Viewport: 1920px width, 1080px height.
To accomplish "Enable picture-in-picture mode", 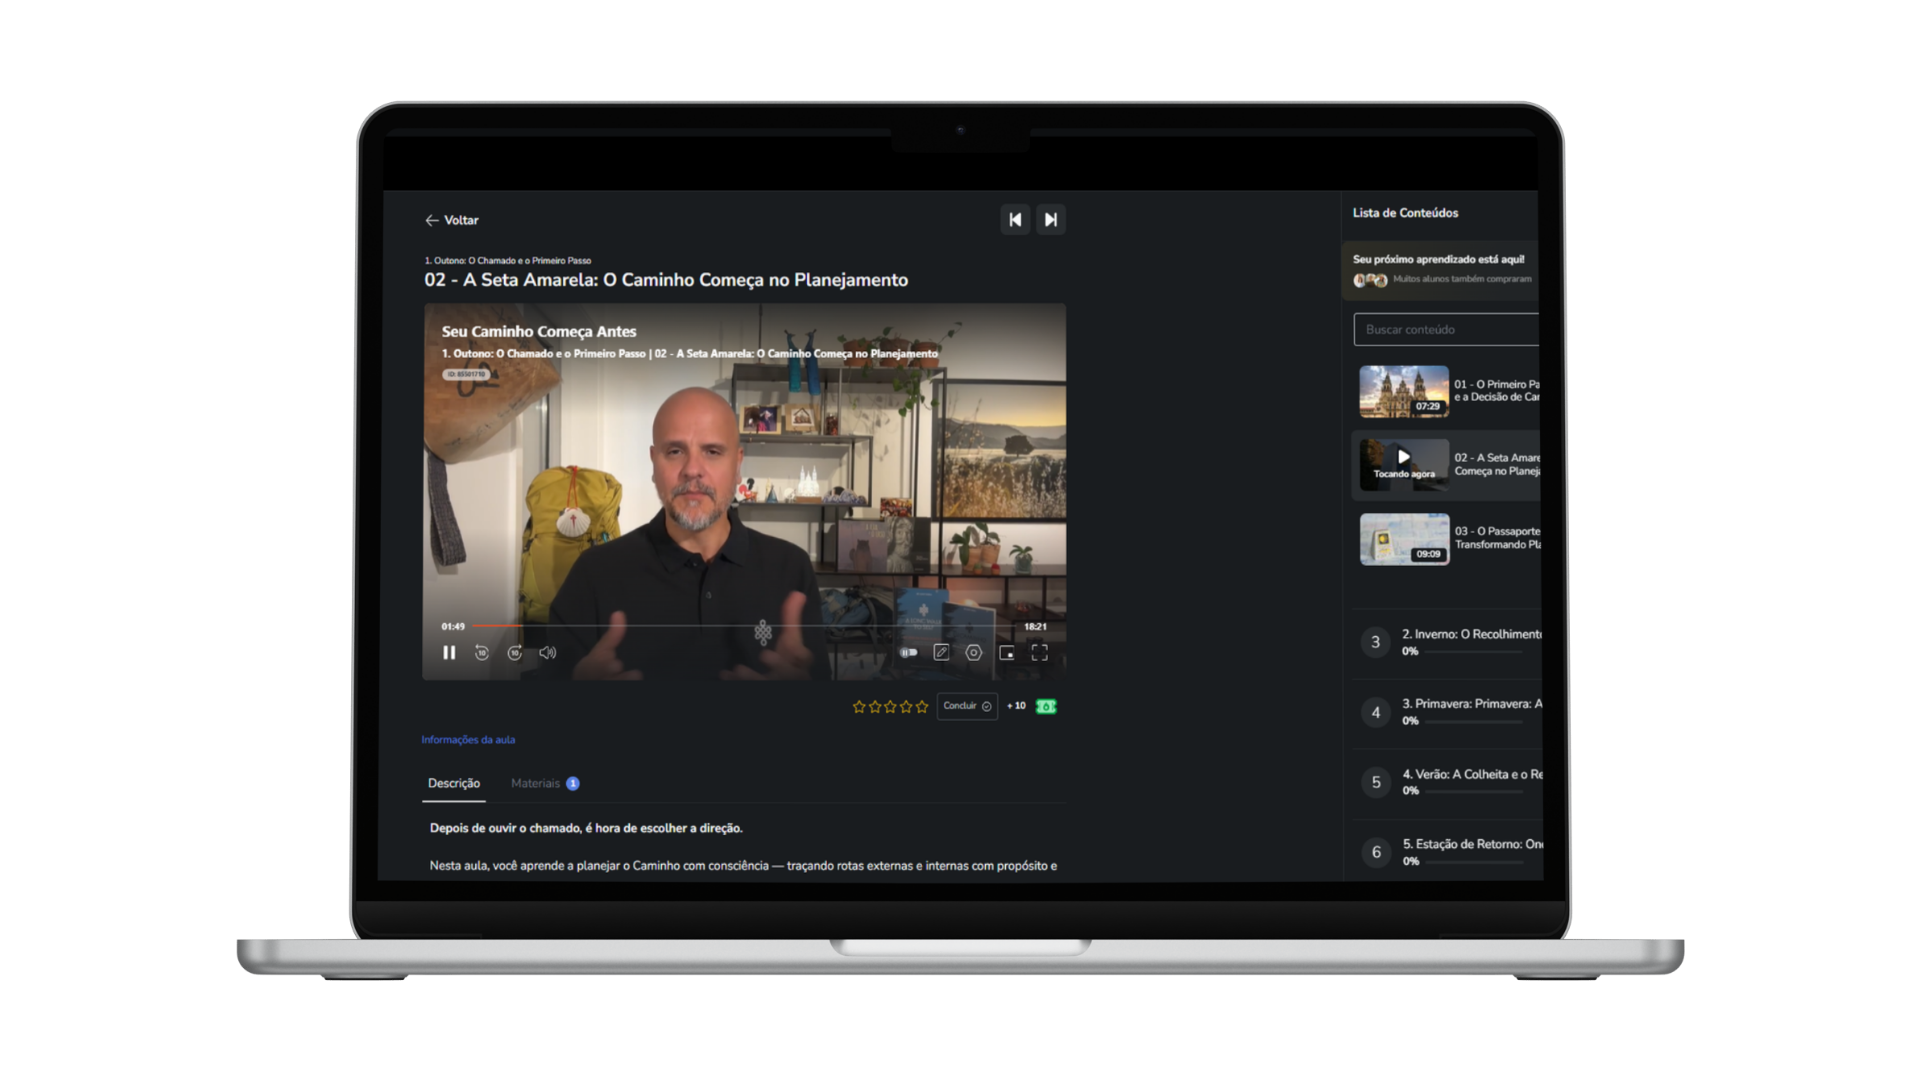I will click(x=1007, y=652).
